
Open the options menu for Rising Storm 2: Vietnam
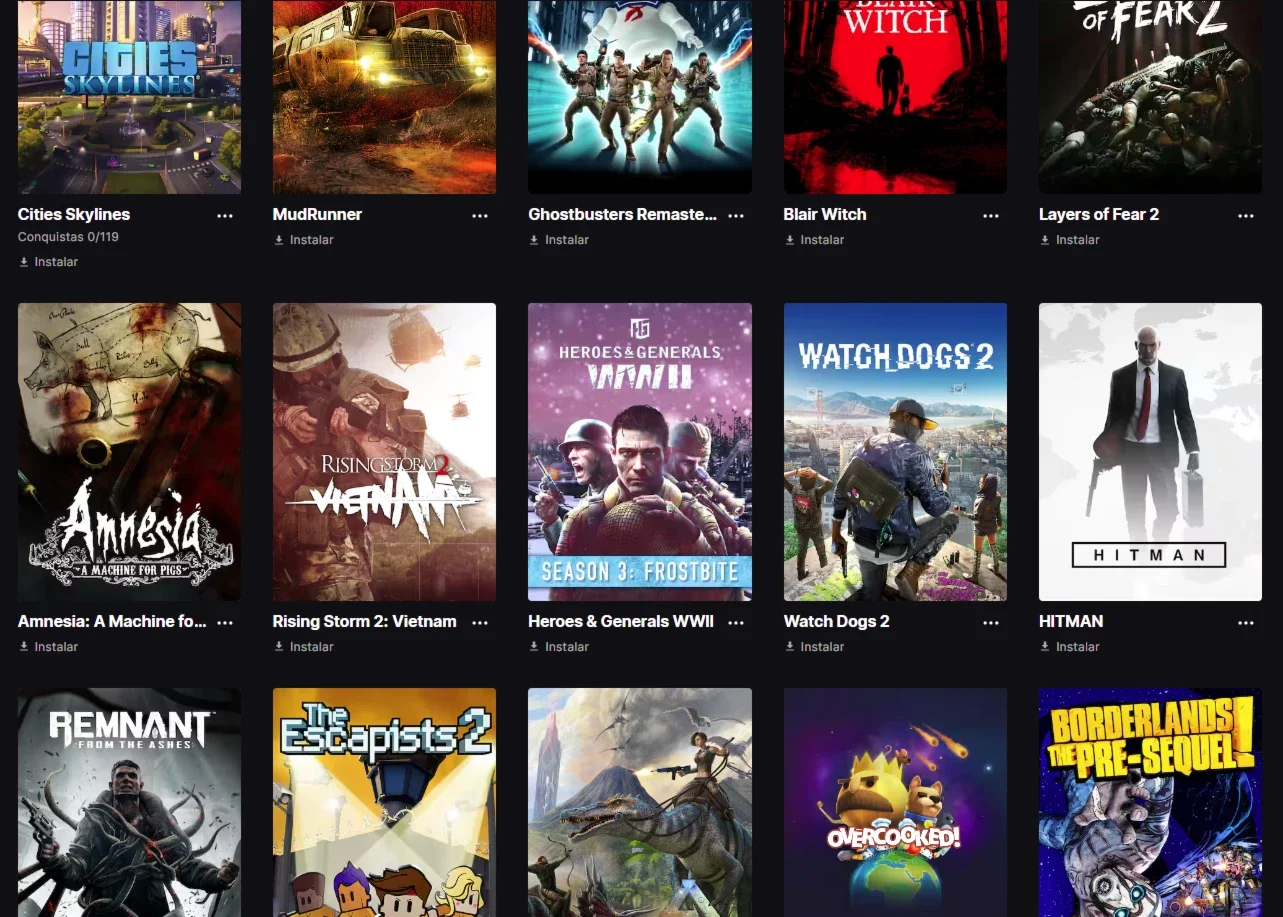pos(480,622)
